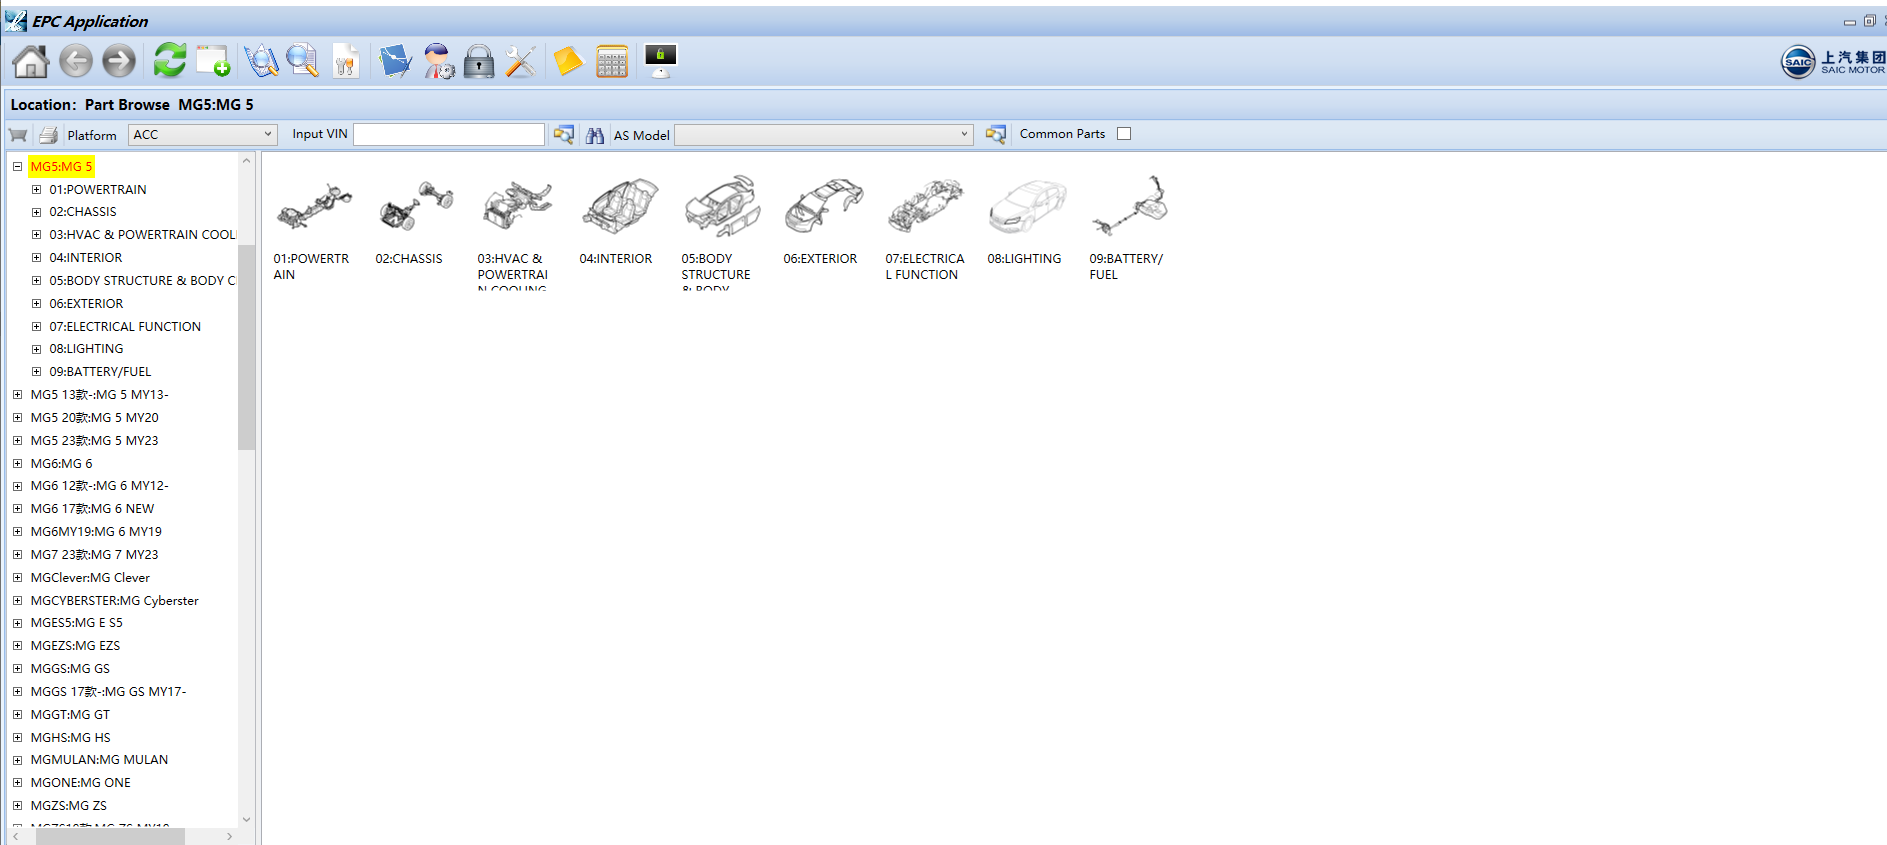The height and width of the screenshot is (845, 1887).
Task: Click tree scrollbar down arrow
Action: [x=246, y=820]
